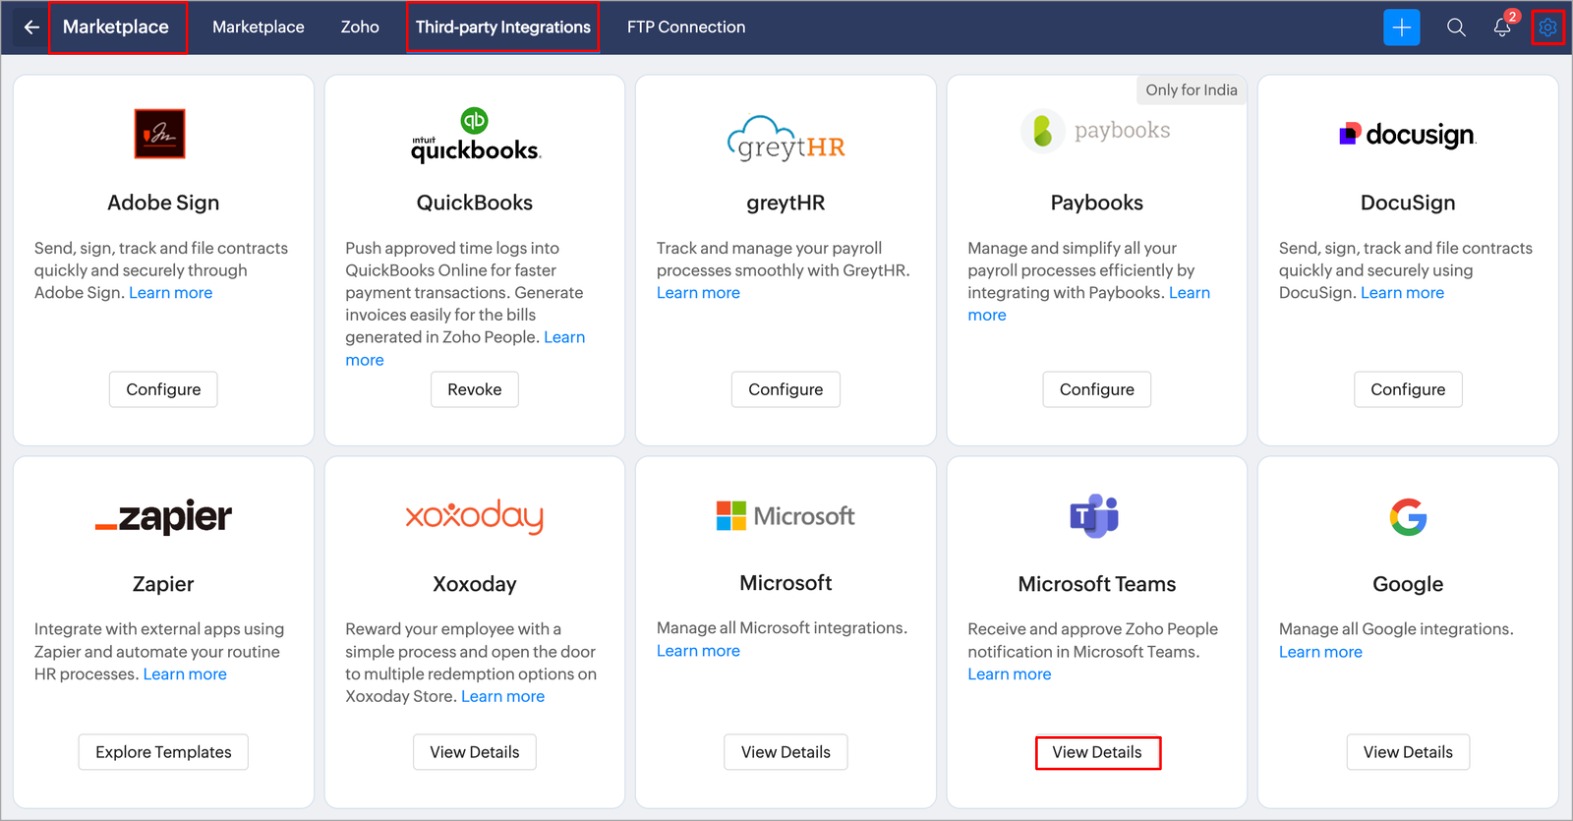Open Learn more link for Adobe Sign

click(x=171, y=293)
